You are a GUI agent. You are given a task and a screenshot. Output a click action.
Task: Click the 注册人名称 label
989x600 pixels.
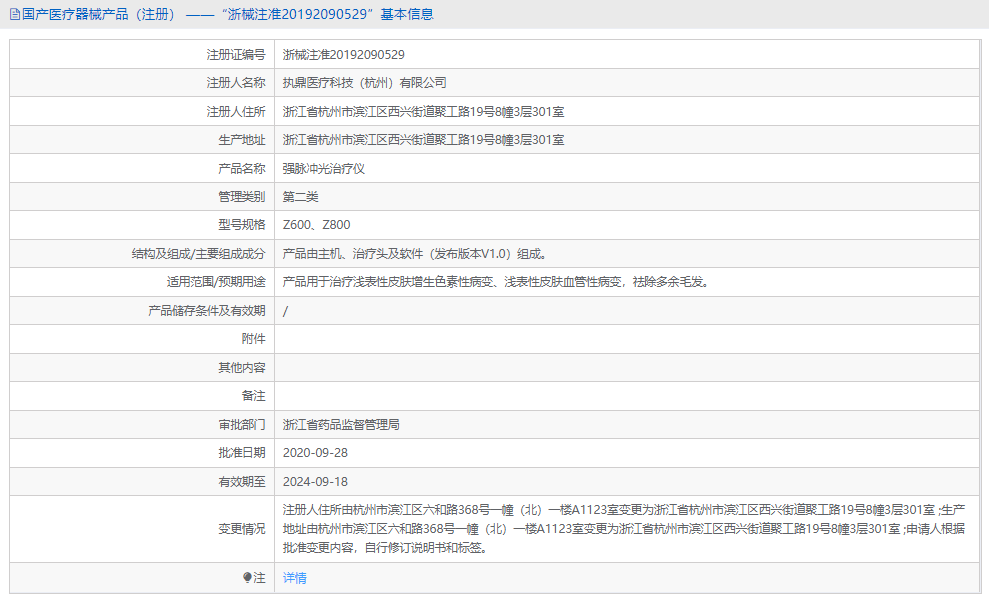[236, 83]
